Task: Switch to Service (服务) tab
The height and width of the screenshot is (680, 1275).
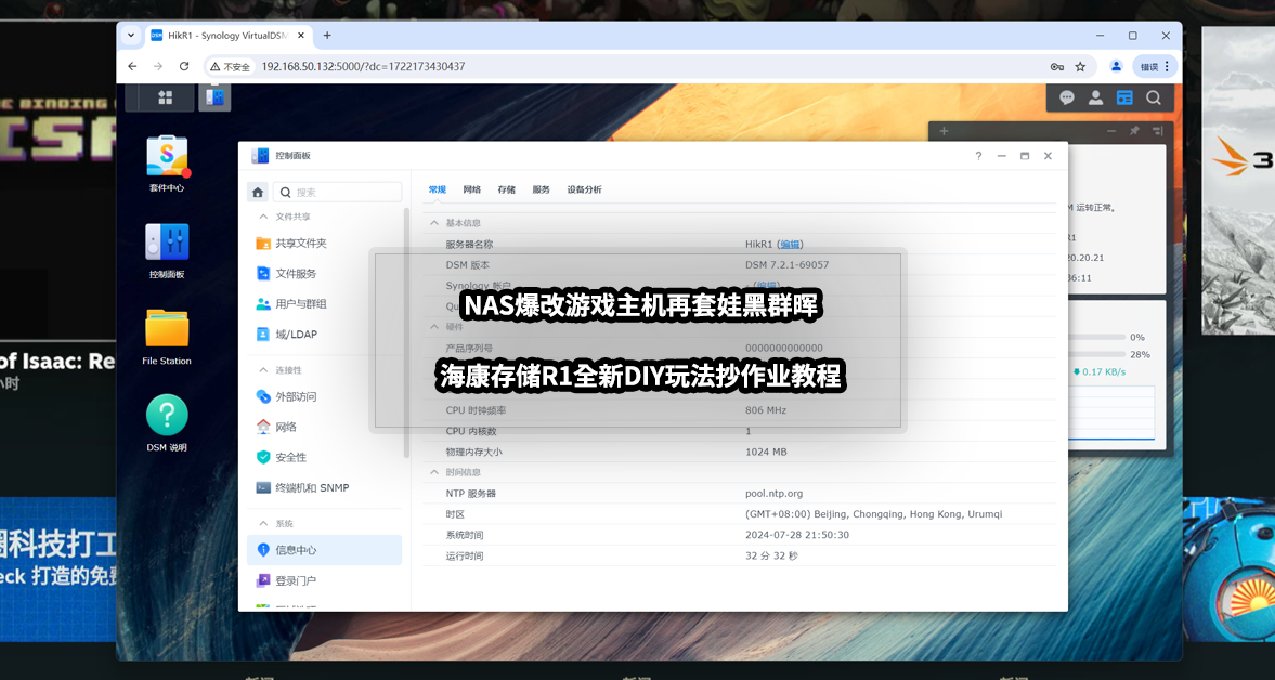Action: (x=541, y=189)
